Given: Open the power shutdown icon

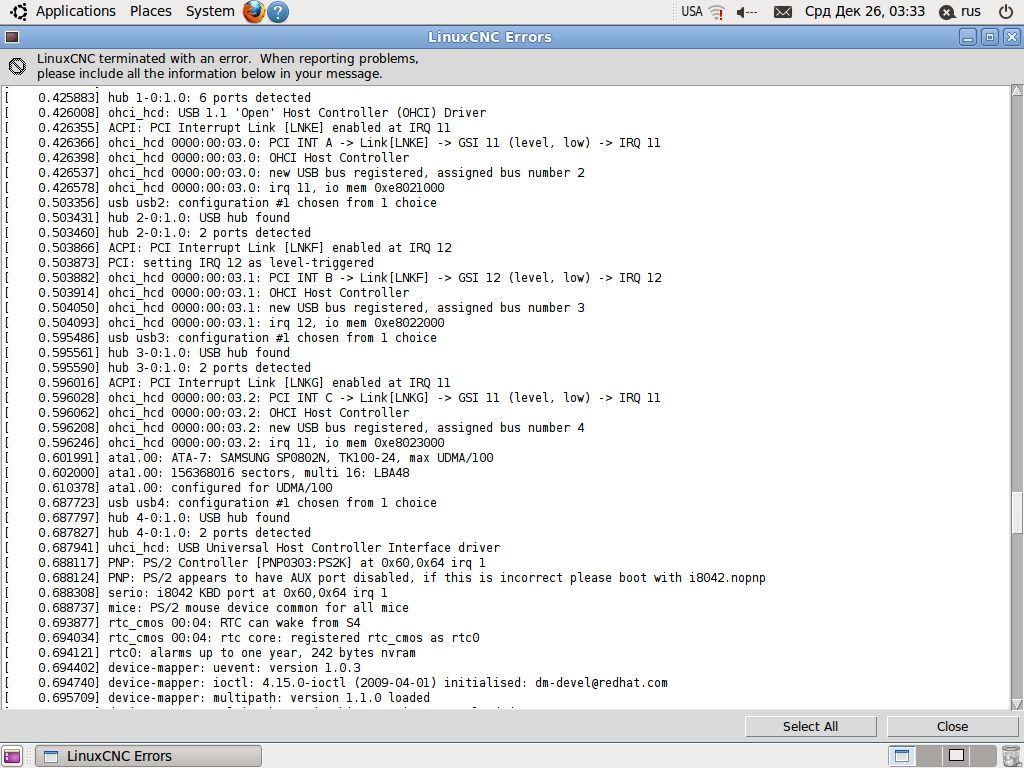Looking at the screenshot, I should (1006, 11).
